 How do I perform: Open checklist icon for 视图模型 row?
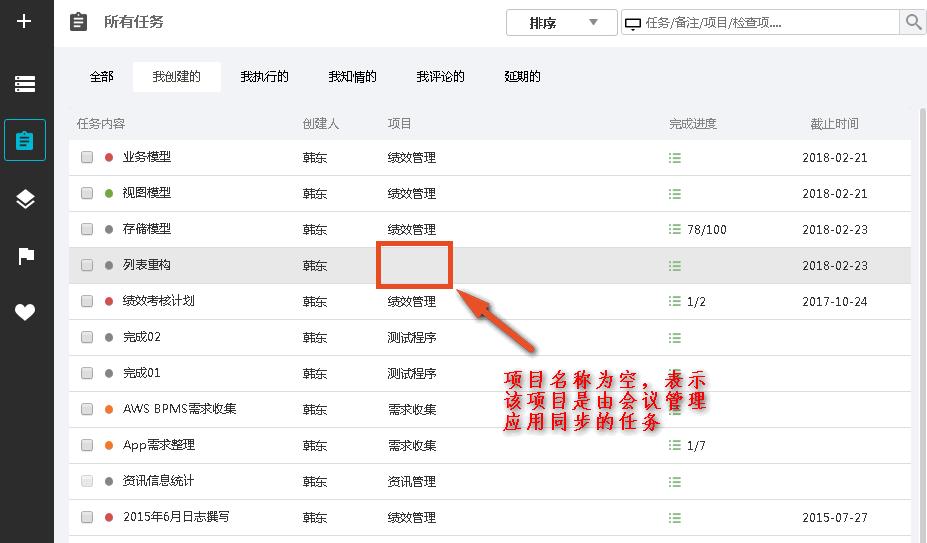(x=675, y=193)
